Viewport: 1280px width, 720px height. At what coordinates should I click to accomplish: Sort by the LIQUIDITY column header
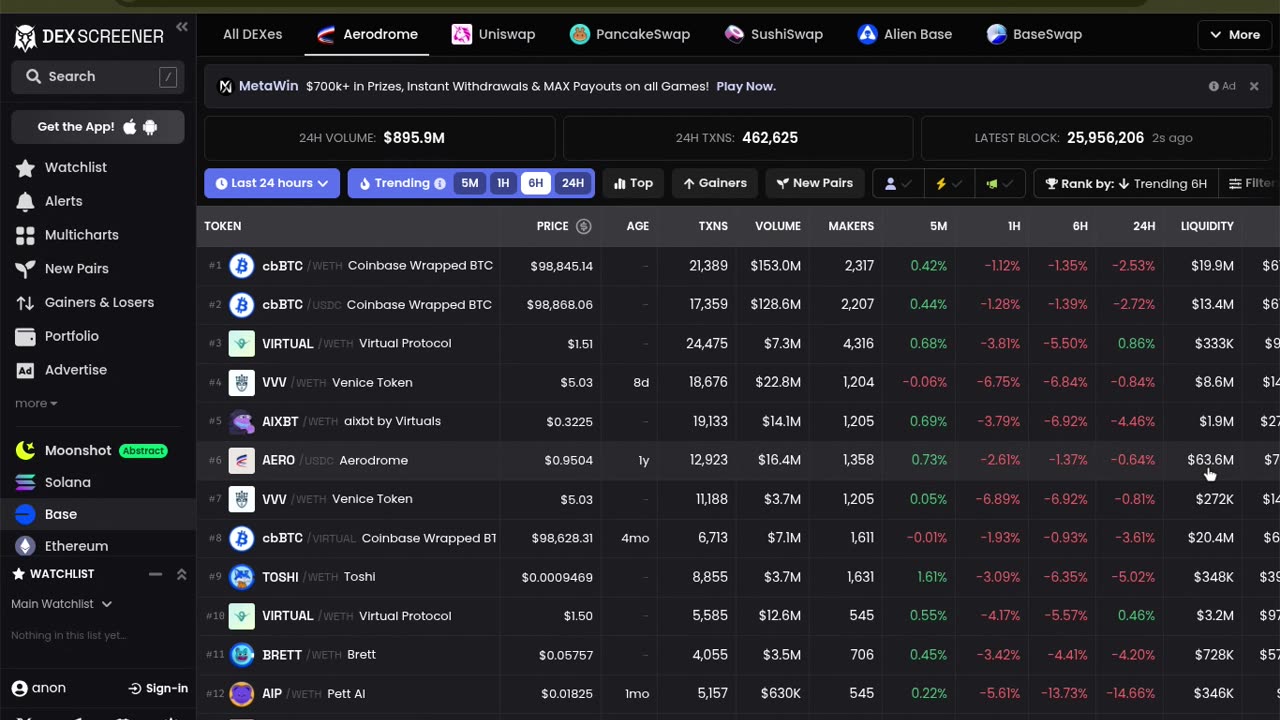[x=1207, y=226]
